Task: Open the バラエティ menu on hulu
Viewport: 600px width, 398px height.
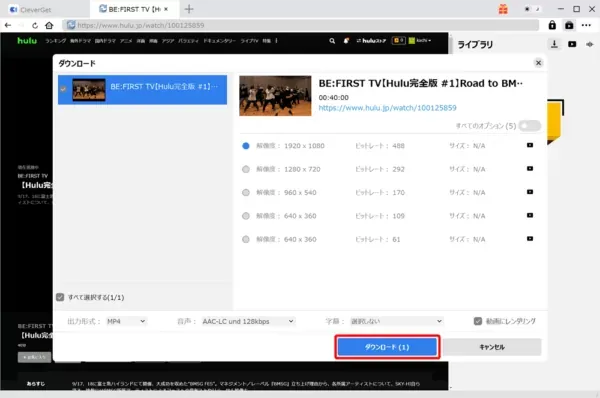Action: click(x=188, y=41)
